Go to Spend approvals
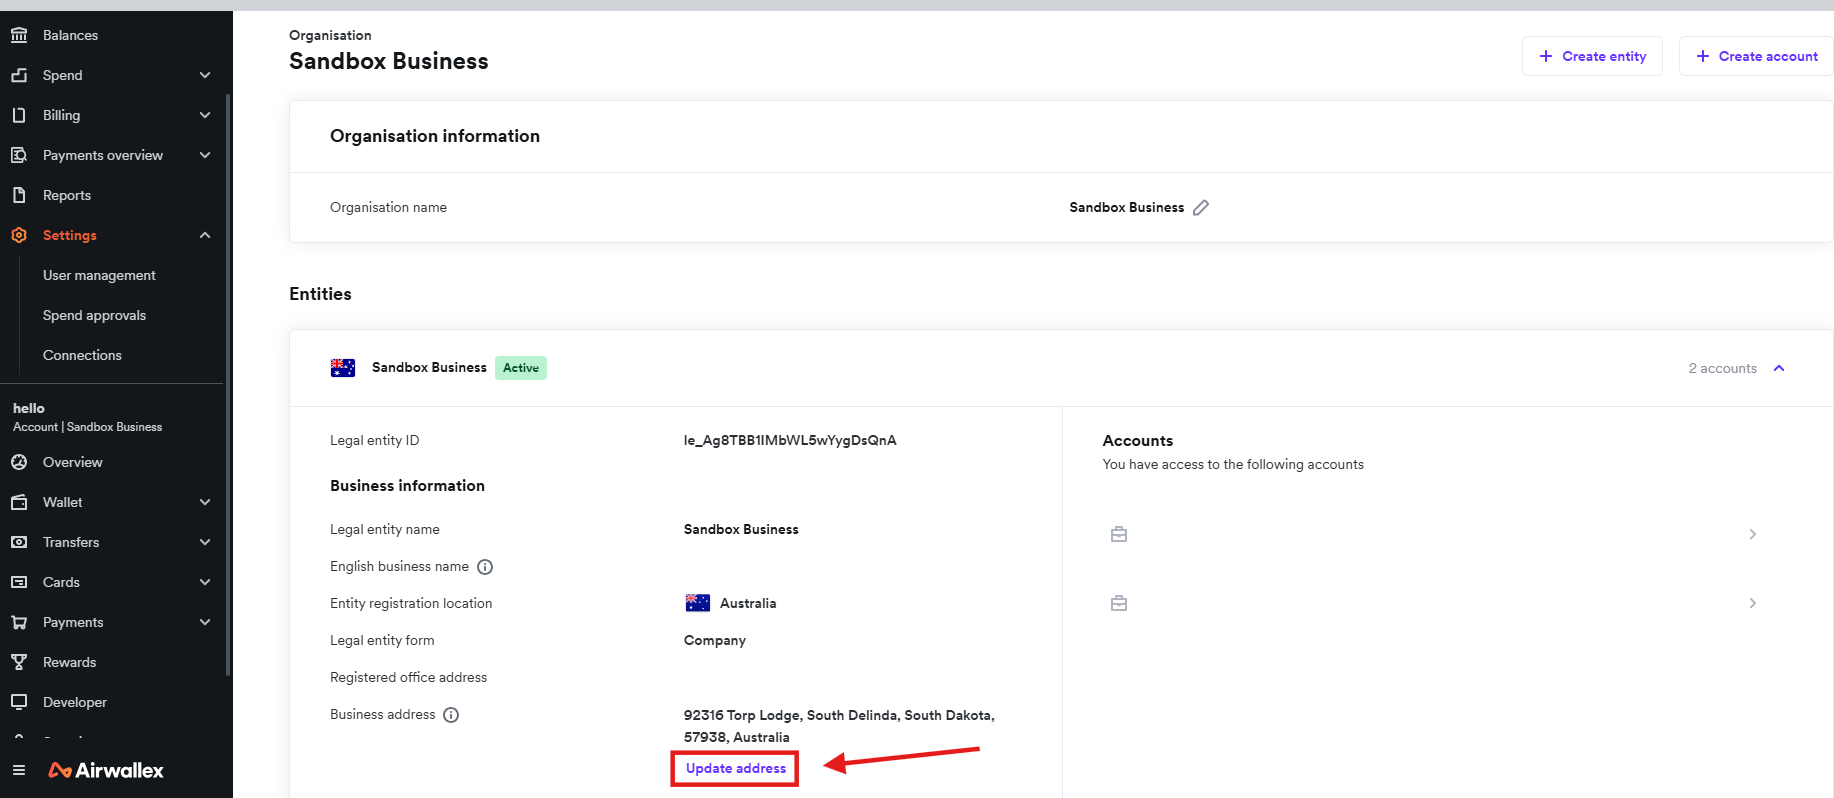 pyautogui.click(x=94, y=315)
